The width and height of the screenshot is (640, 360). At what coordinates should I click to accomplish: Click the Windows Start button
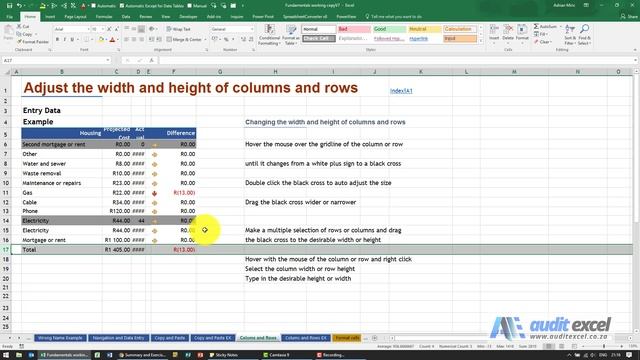(x=6, y=355)
